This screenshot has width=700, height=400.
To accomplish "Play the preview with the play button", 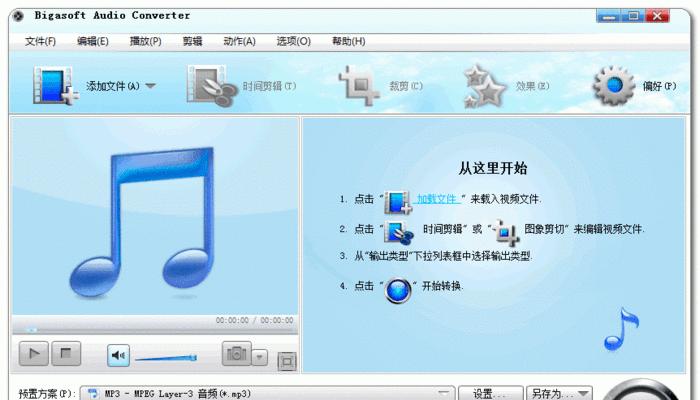I will pos(33,354).
